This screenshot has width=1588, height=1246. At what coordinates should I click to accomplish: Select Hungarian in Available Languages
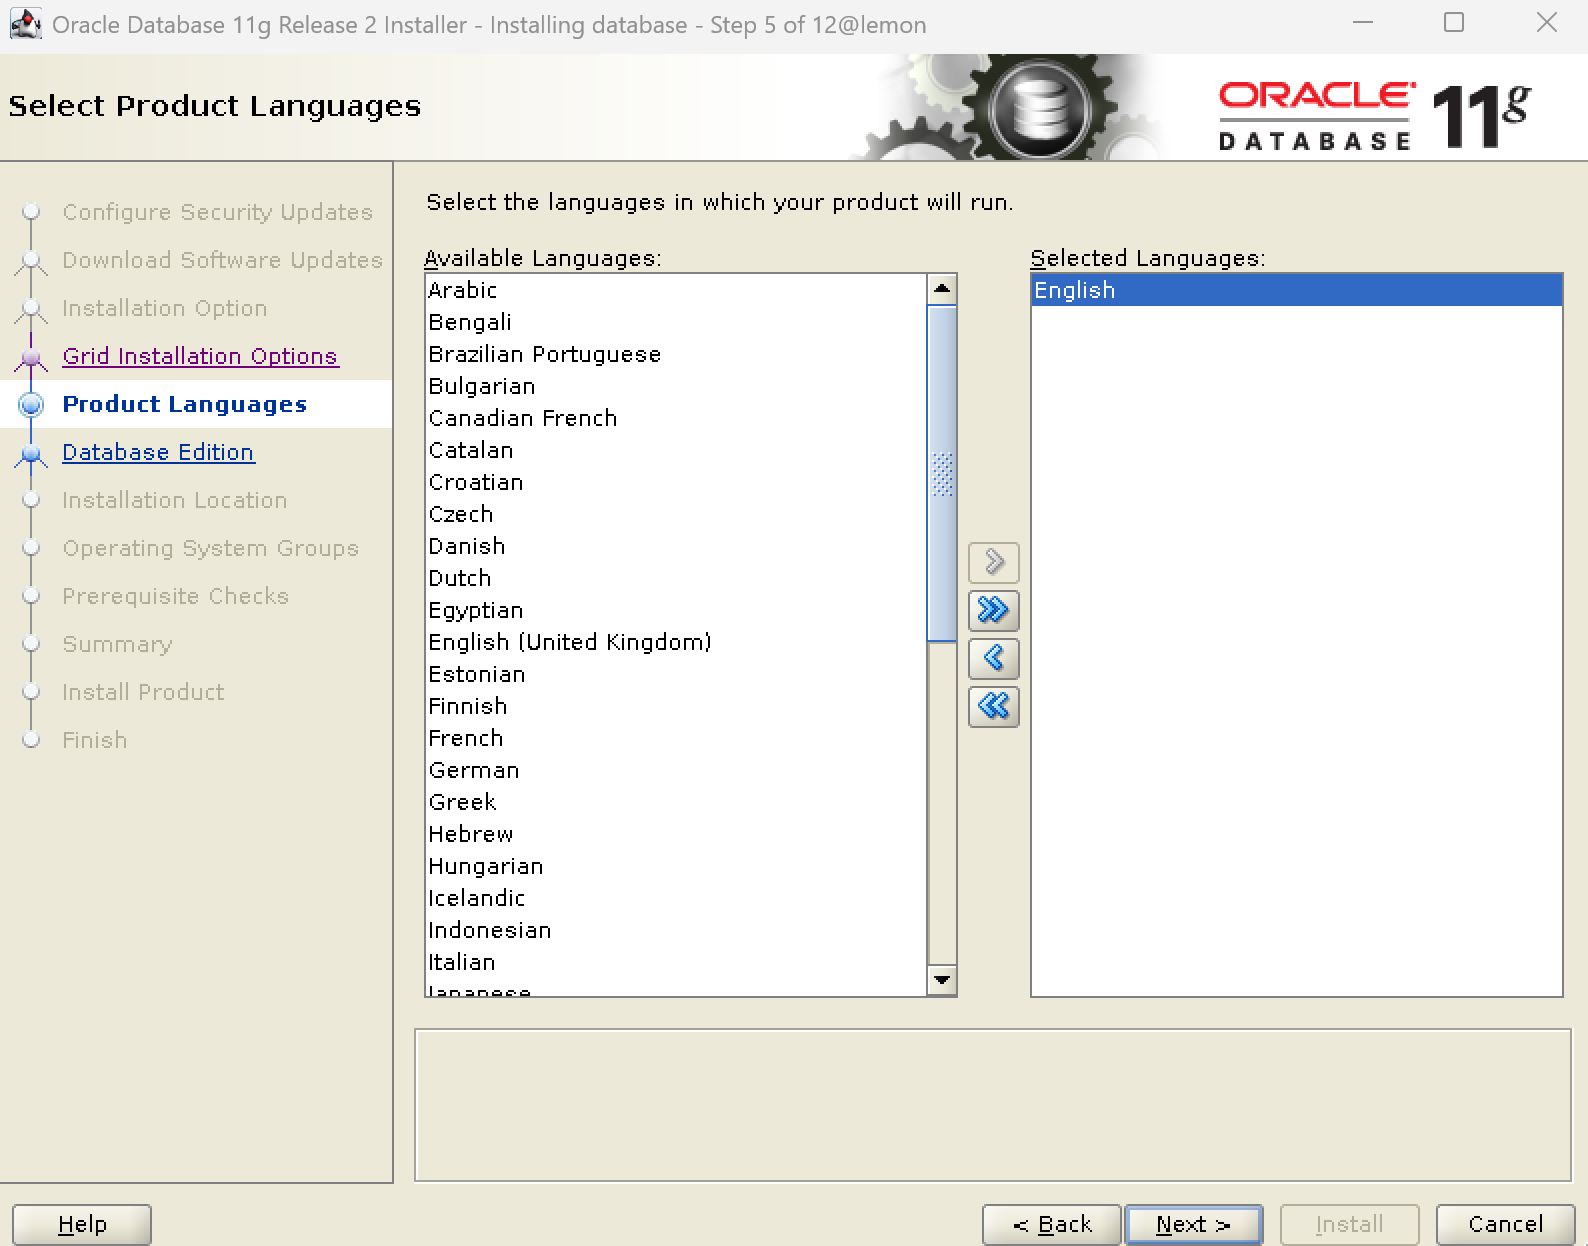(x=676, y=866)
